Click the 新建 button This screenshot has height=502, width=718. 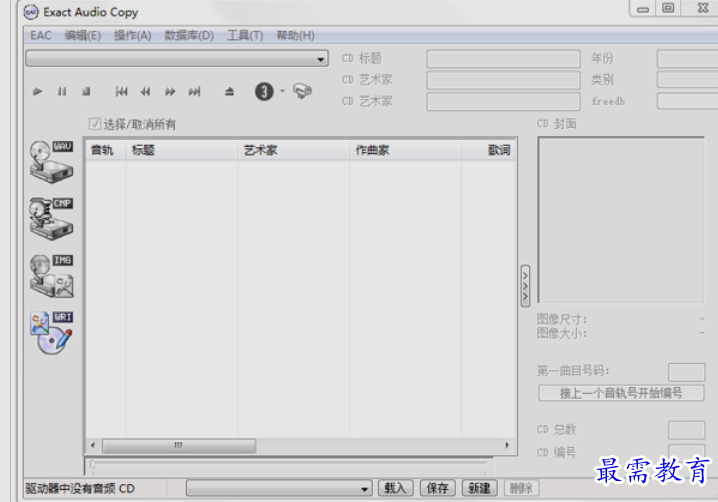tap(479, 488)
